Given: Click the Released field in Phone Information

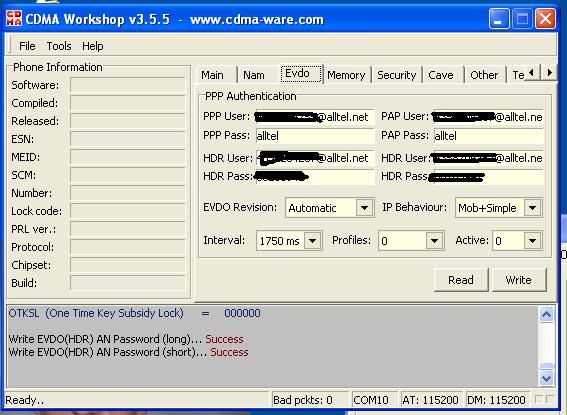Looking at the screenshot, I should 128,121.
